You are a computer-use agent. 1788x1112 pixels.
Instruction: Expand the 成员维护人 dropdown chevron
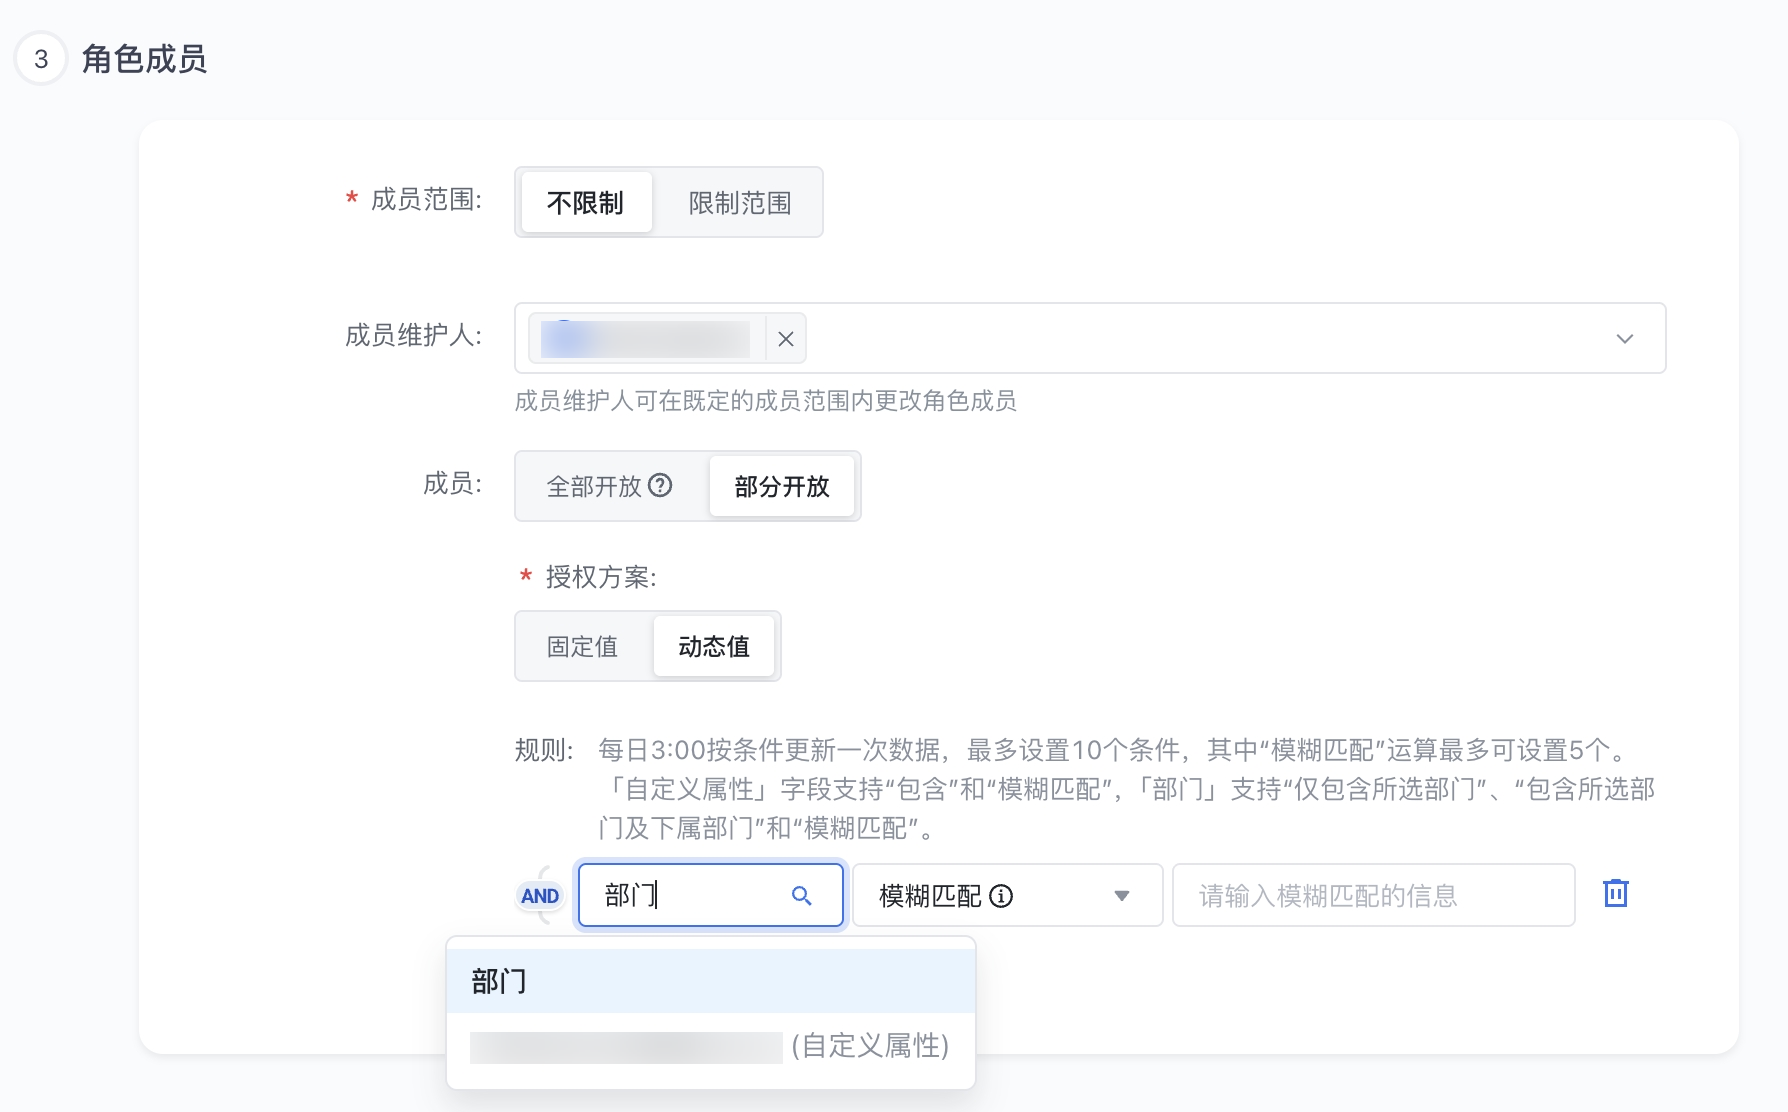1625,339
